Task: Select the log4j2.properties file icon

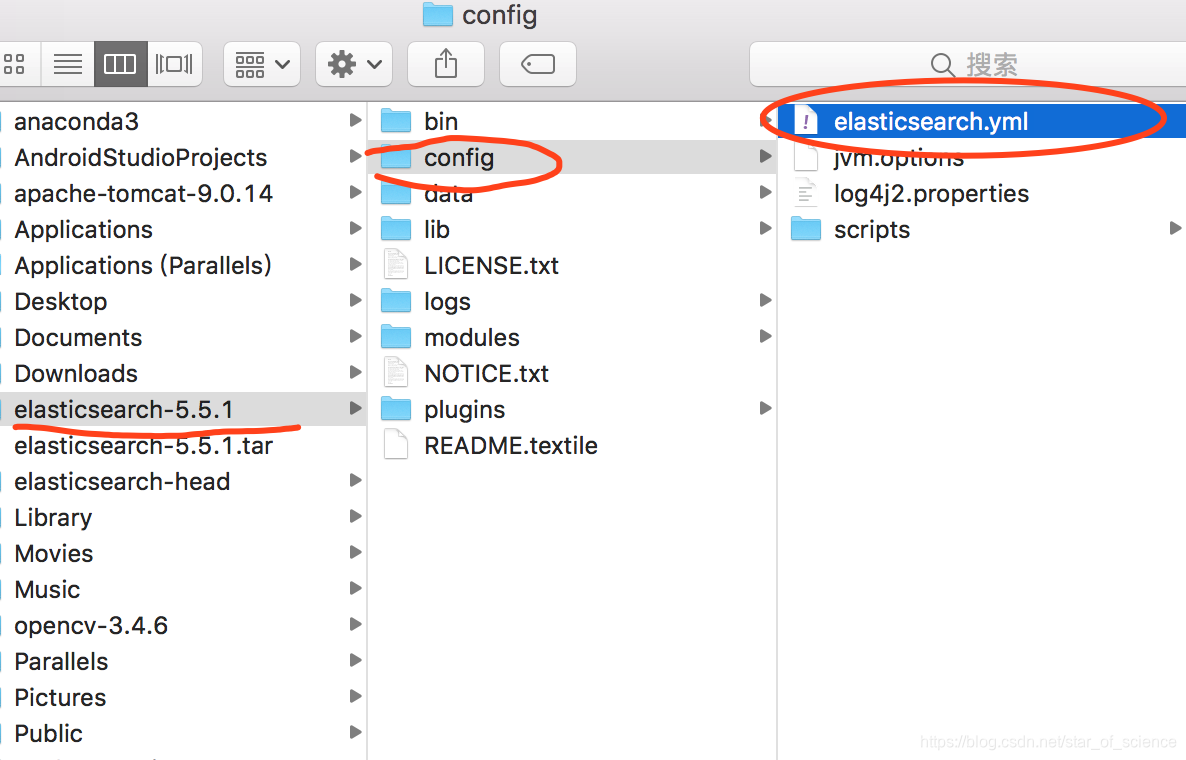Action: (x=806, y=194)
